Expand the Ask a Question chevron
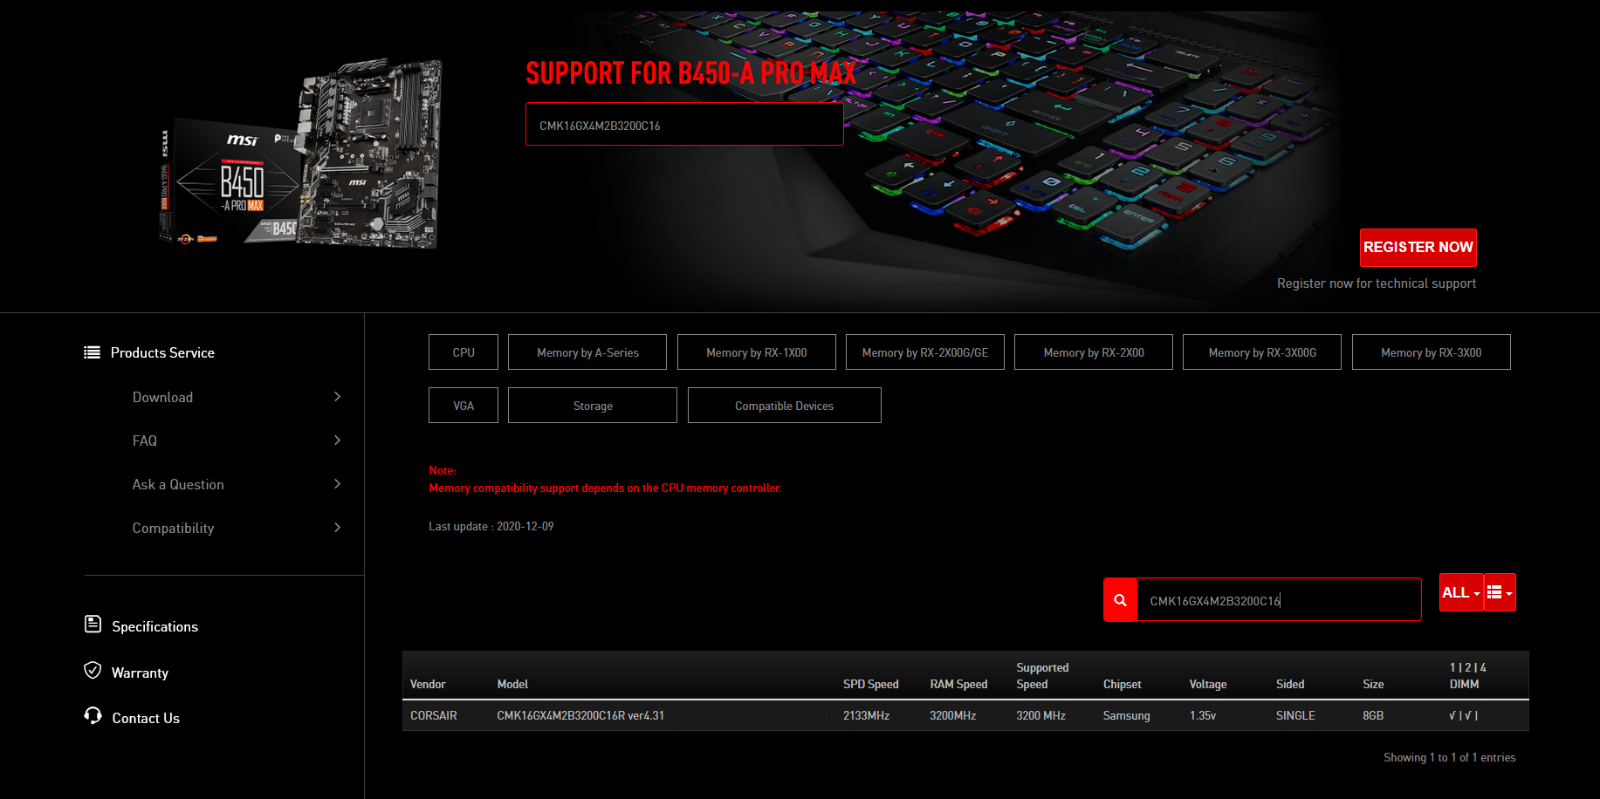1600x799 pixels. tap(337, 484)
